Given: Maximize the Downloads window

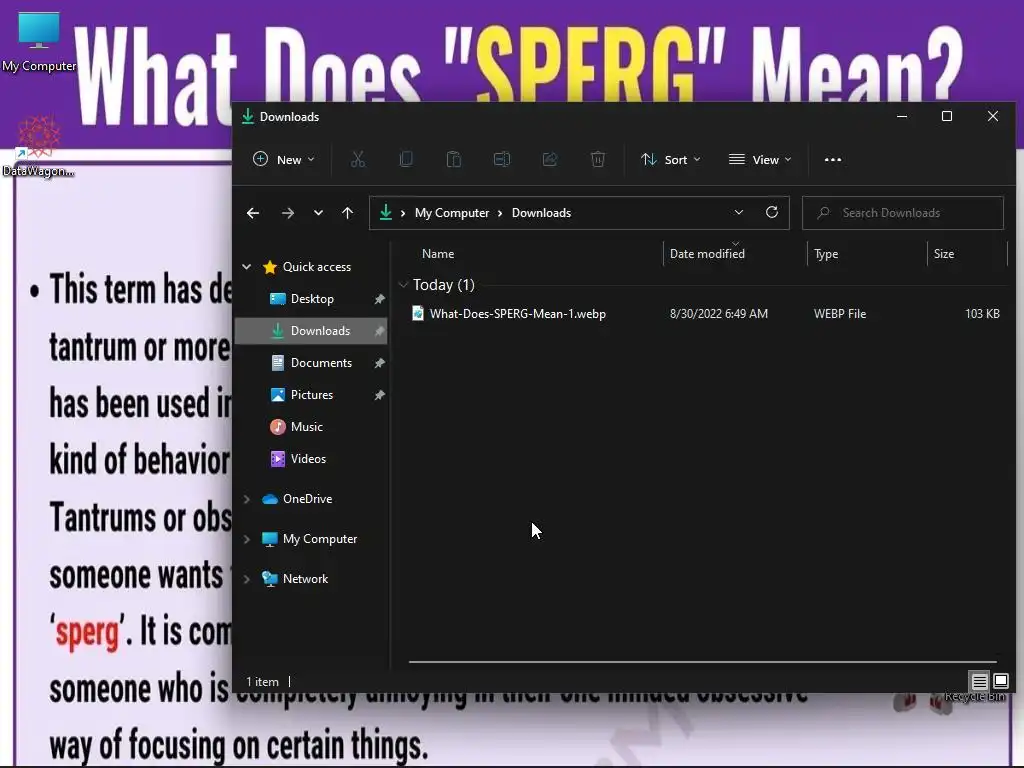Looking at the screenshot, I should coord(947,116).
